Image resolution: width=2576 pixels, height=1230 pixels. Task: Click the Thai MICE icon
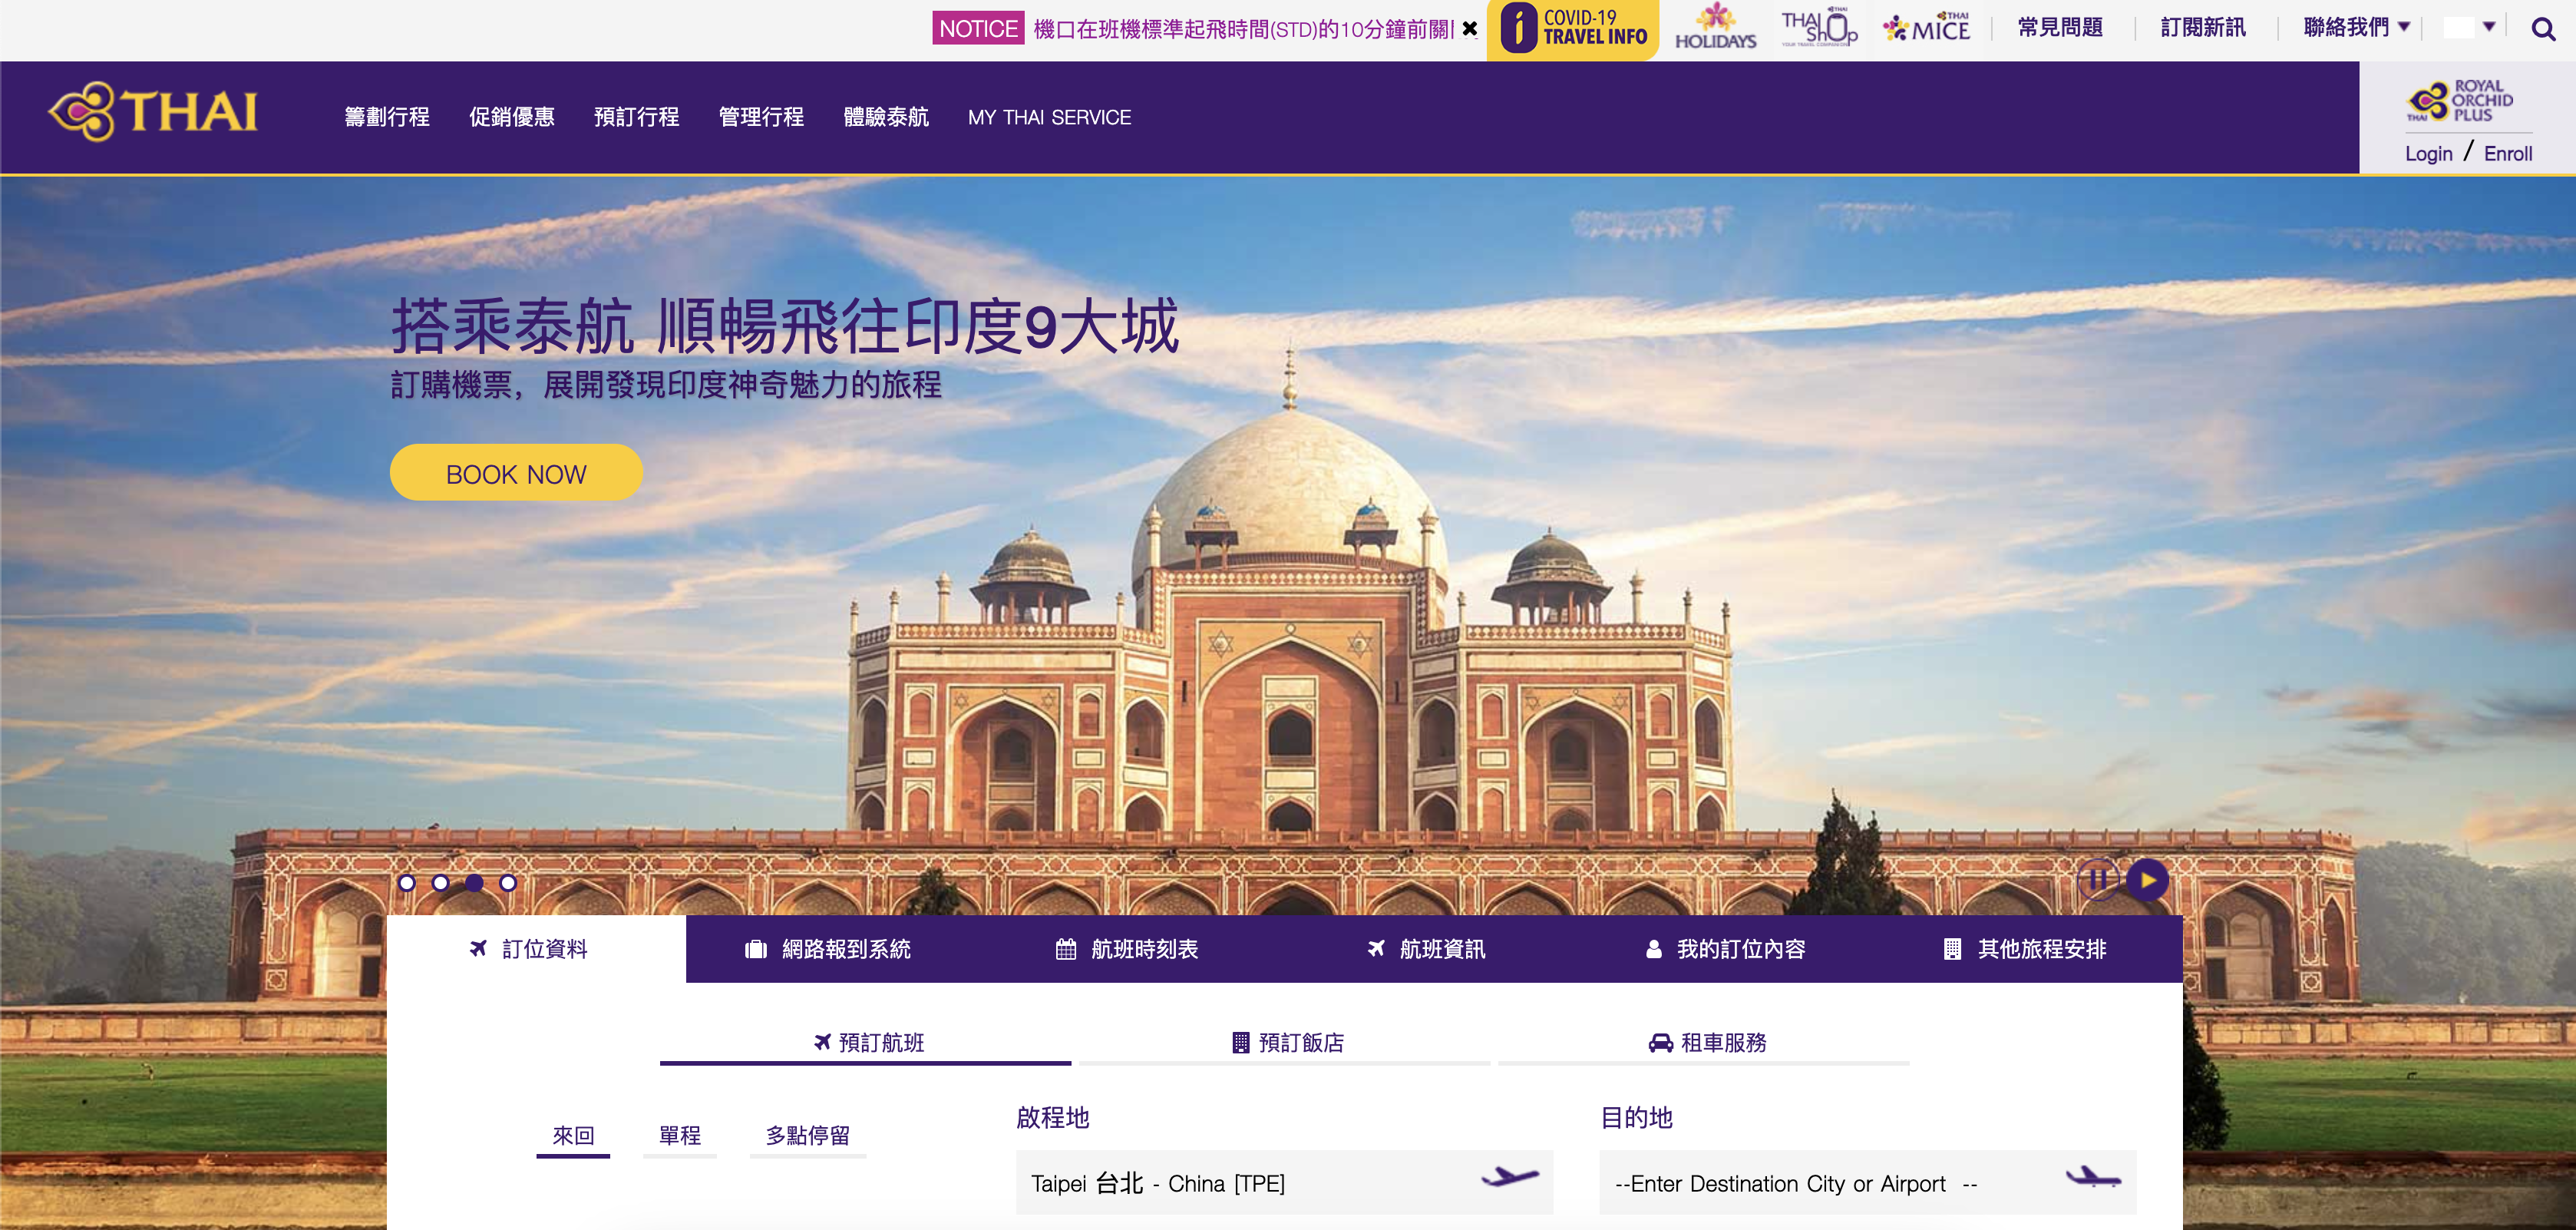click(x=1926, y=28)
